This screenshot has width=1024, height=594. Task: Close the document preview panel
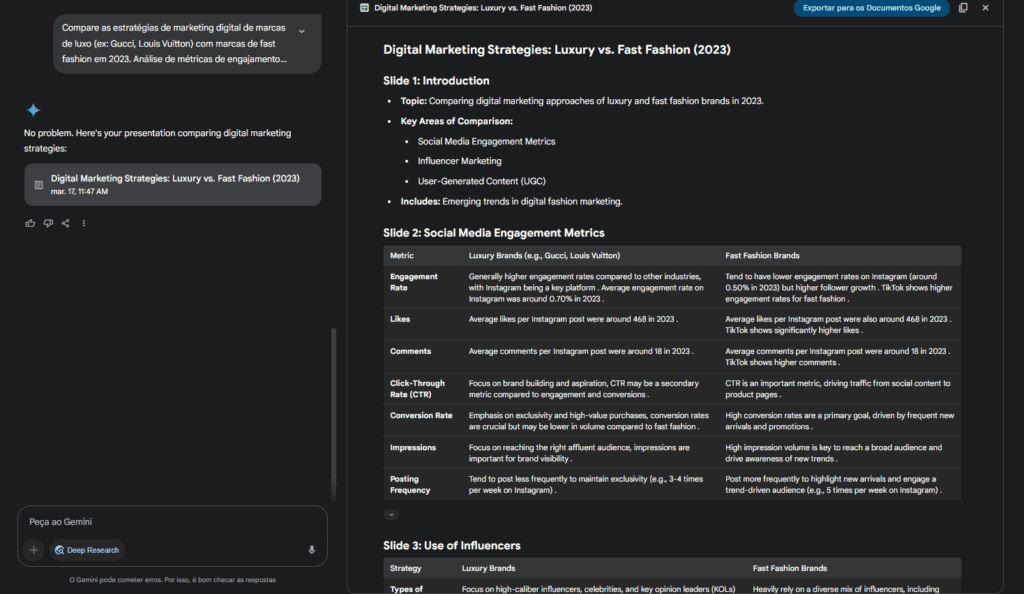click(x=985, y=8)
